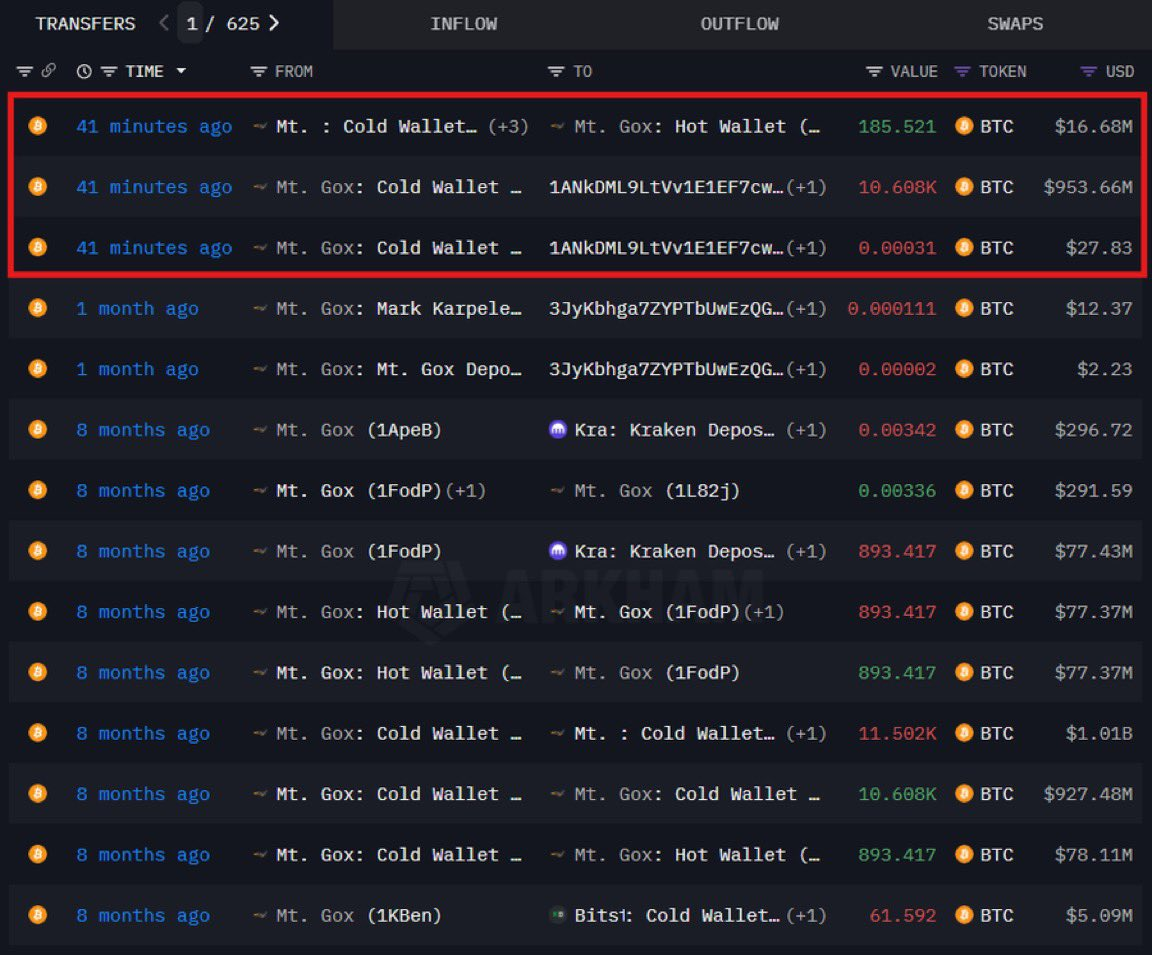
Task: Click the filter icon beside the VALUE header
Action: pos(874,72)
